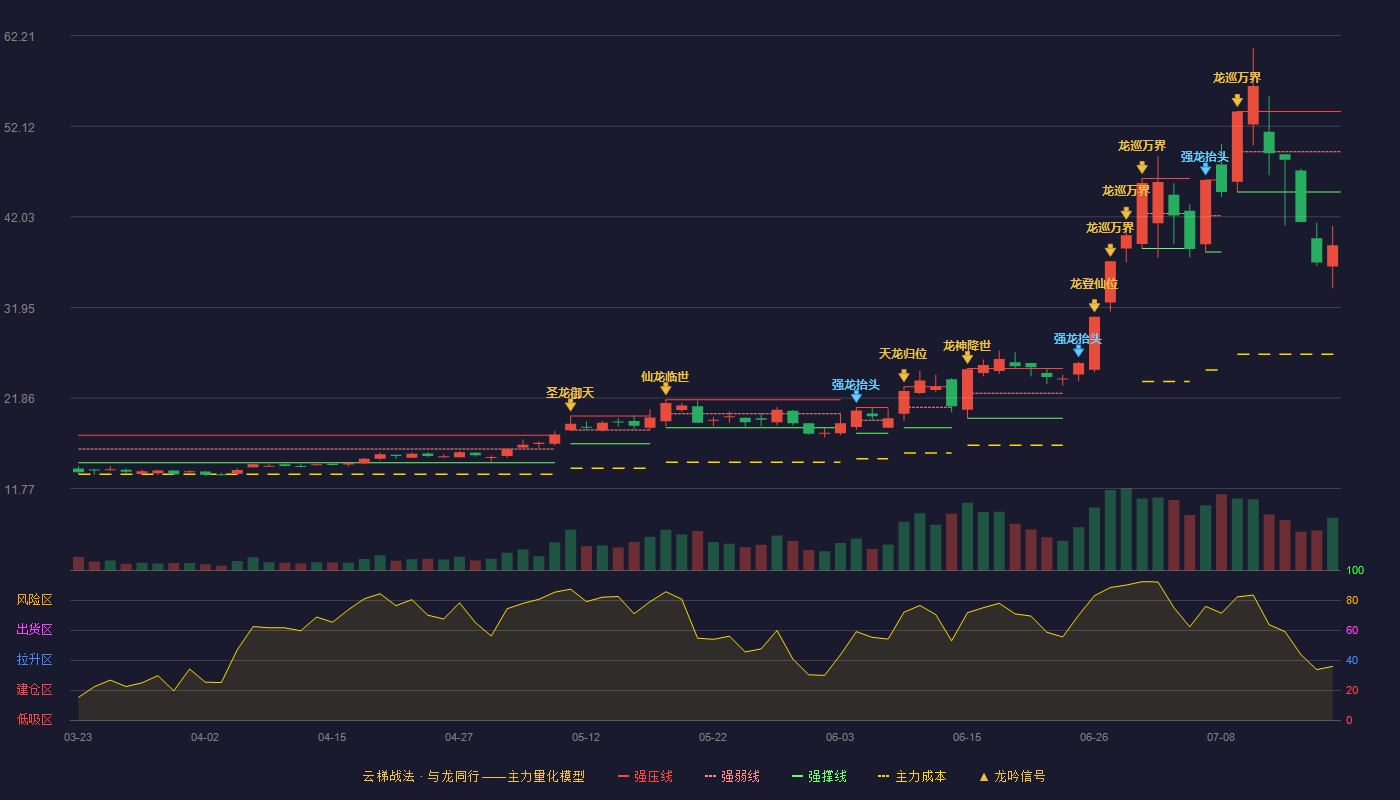Click the 龙吟信号 triangle legend icon
This screenshot has height=800, width=1400.
pos(984,776)
